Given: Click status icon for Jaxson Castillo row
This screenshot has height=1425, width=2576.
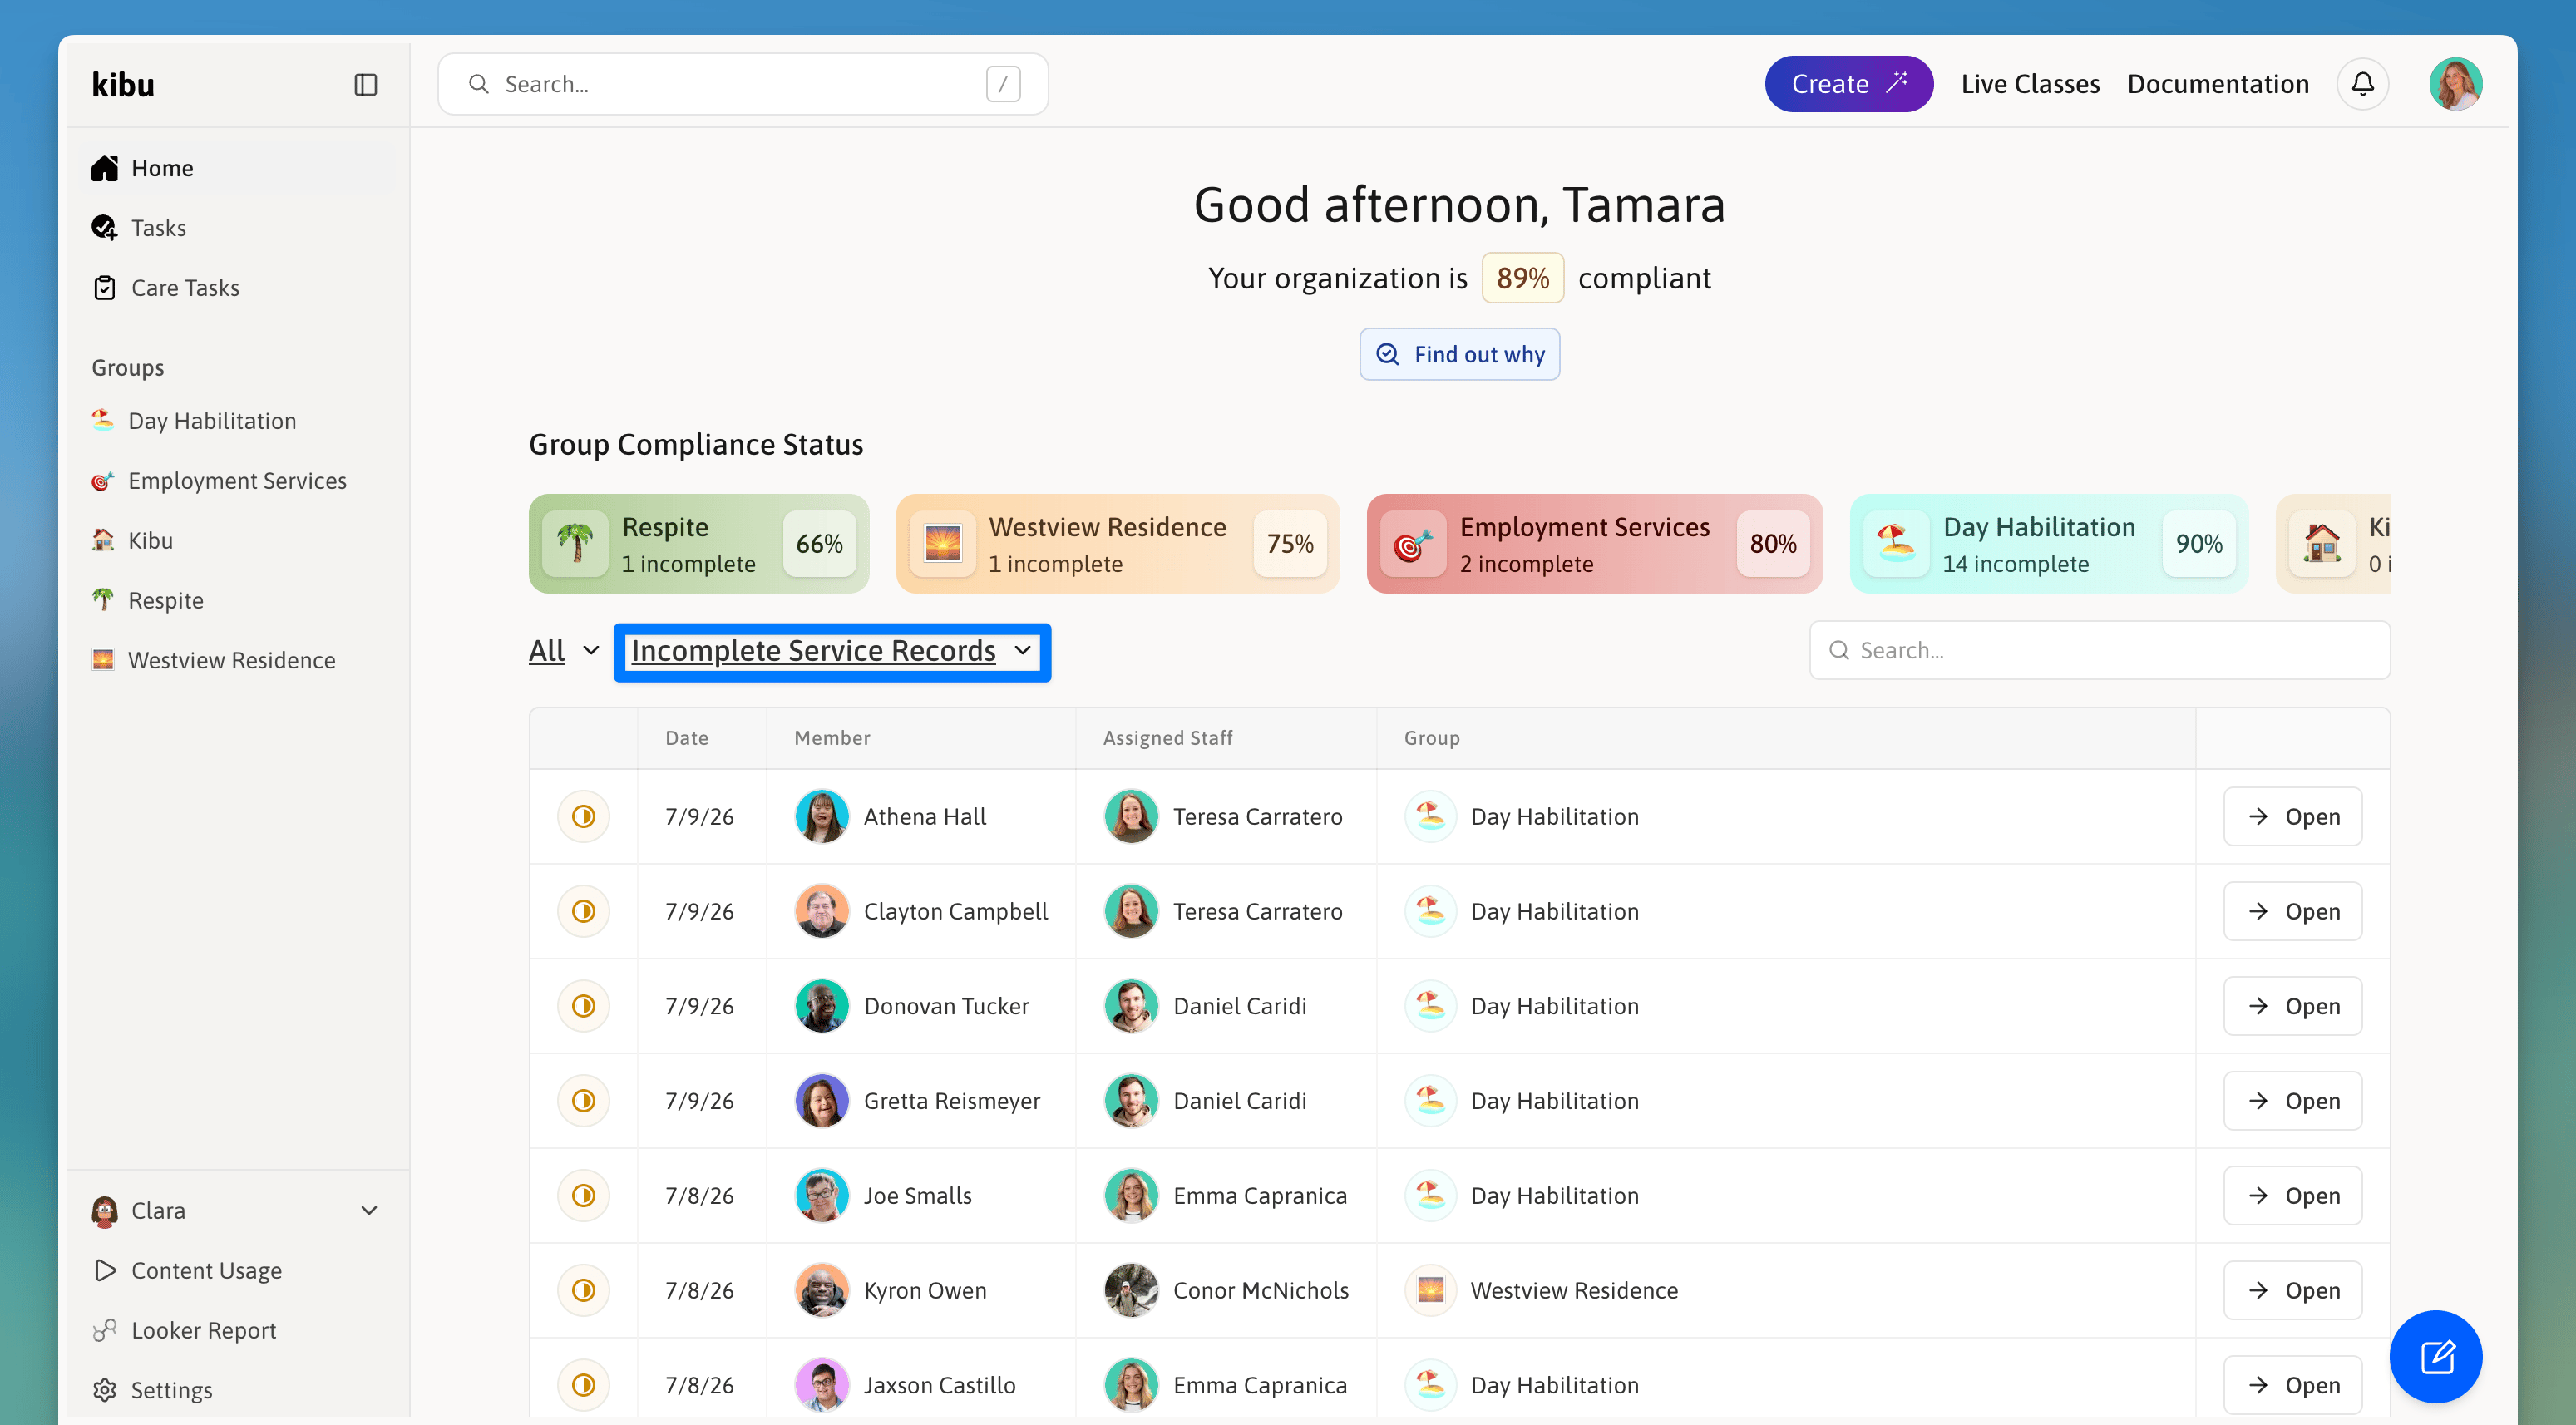Looking at the screenshot, I should pos(584,1385).
